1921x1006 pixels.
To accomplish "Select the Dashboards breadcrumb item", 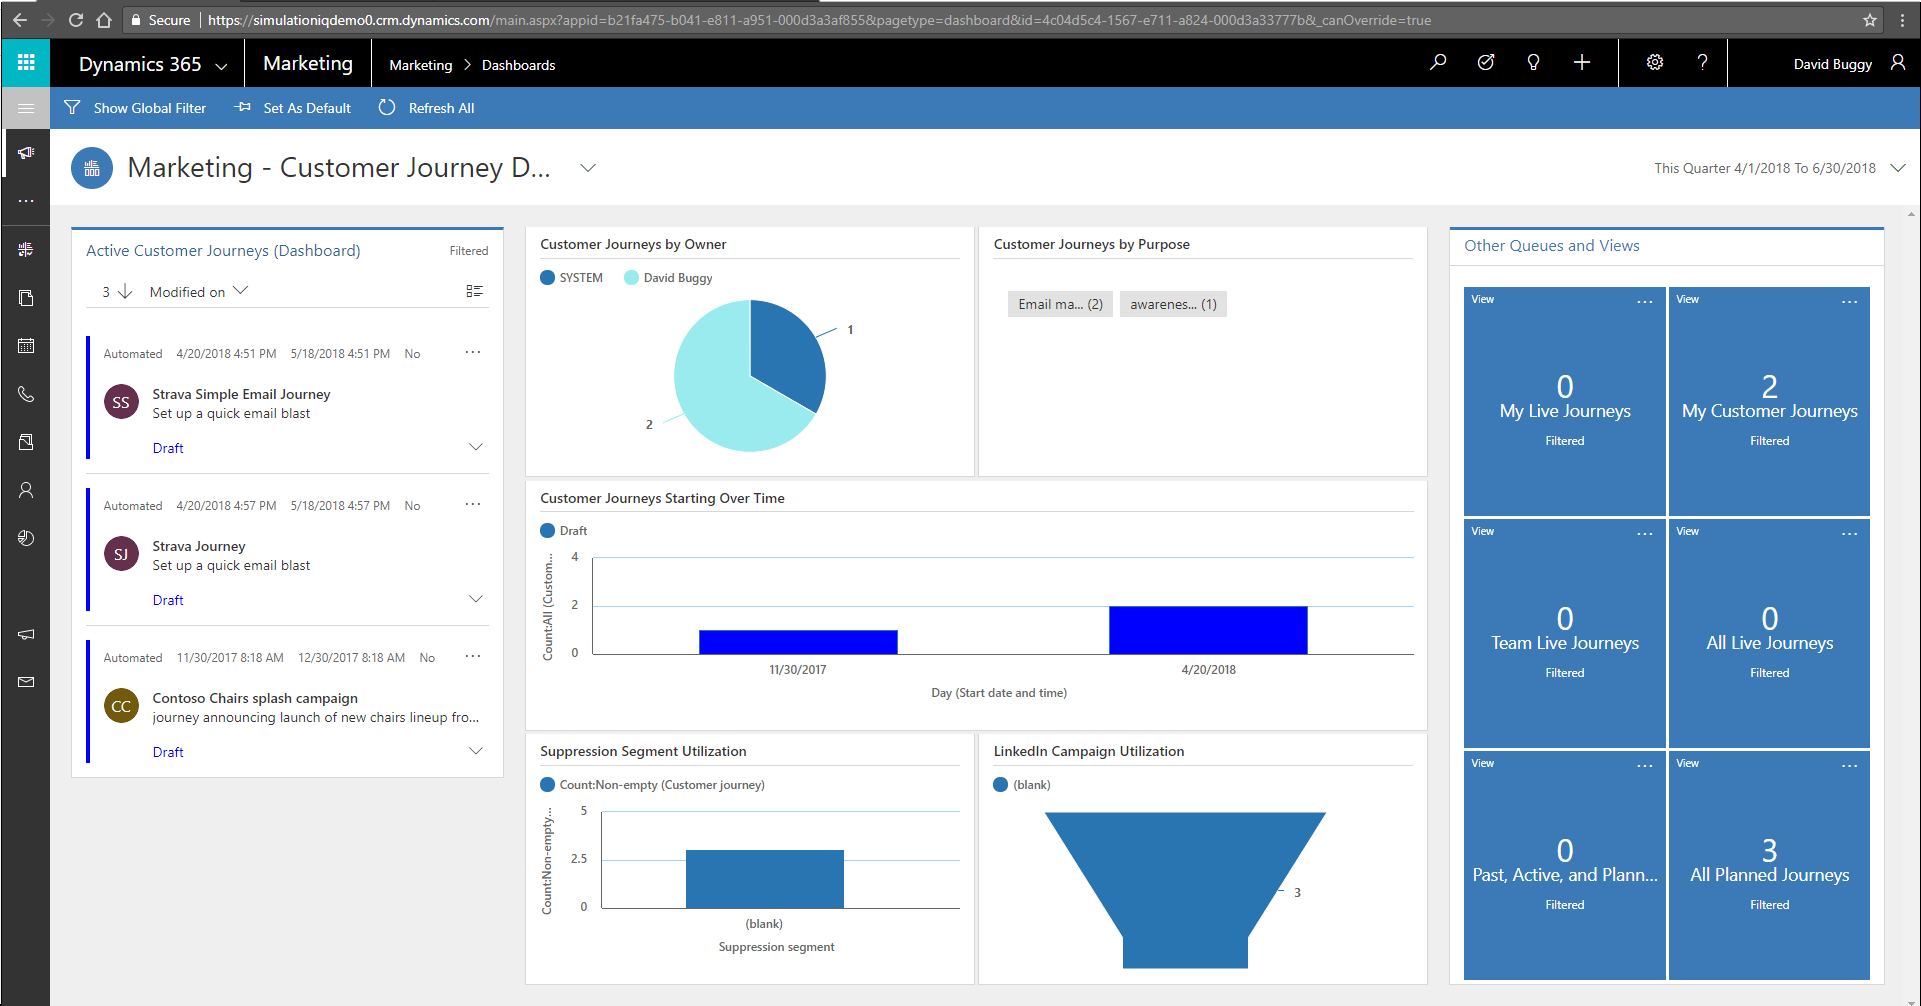I will click(518, 65).
